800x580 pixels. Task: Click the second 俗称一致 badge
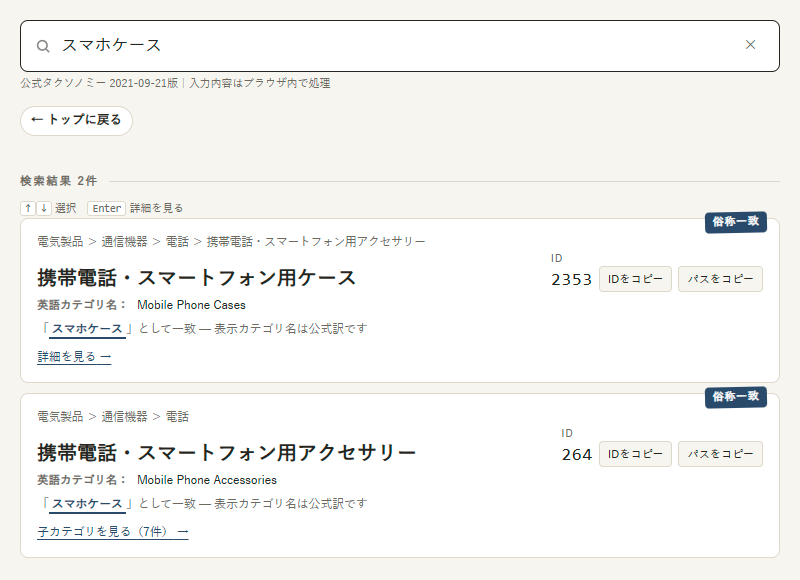pos(736,397)
